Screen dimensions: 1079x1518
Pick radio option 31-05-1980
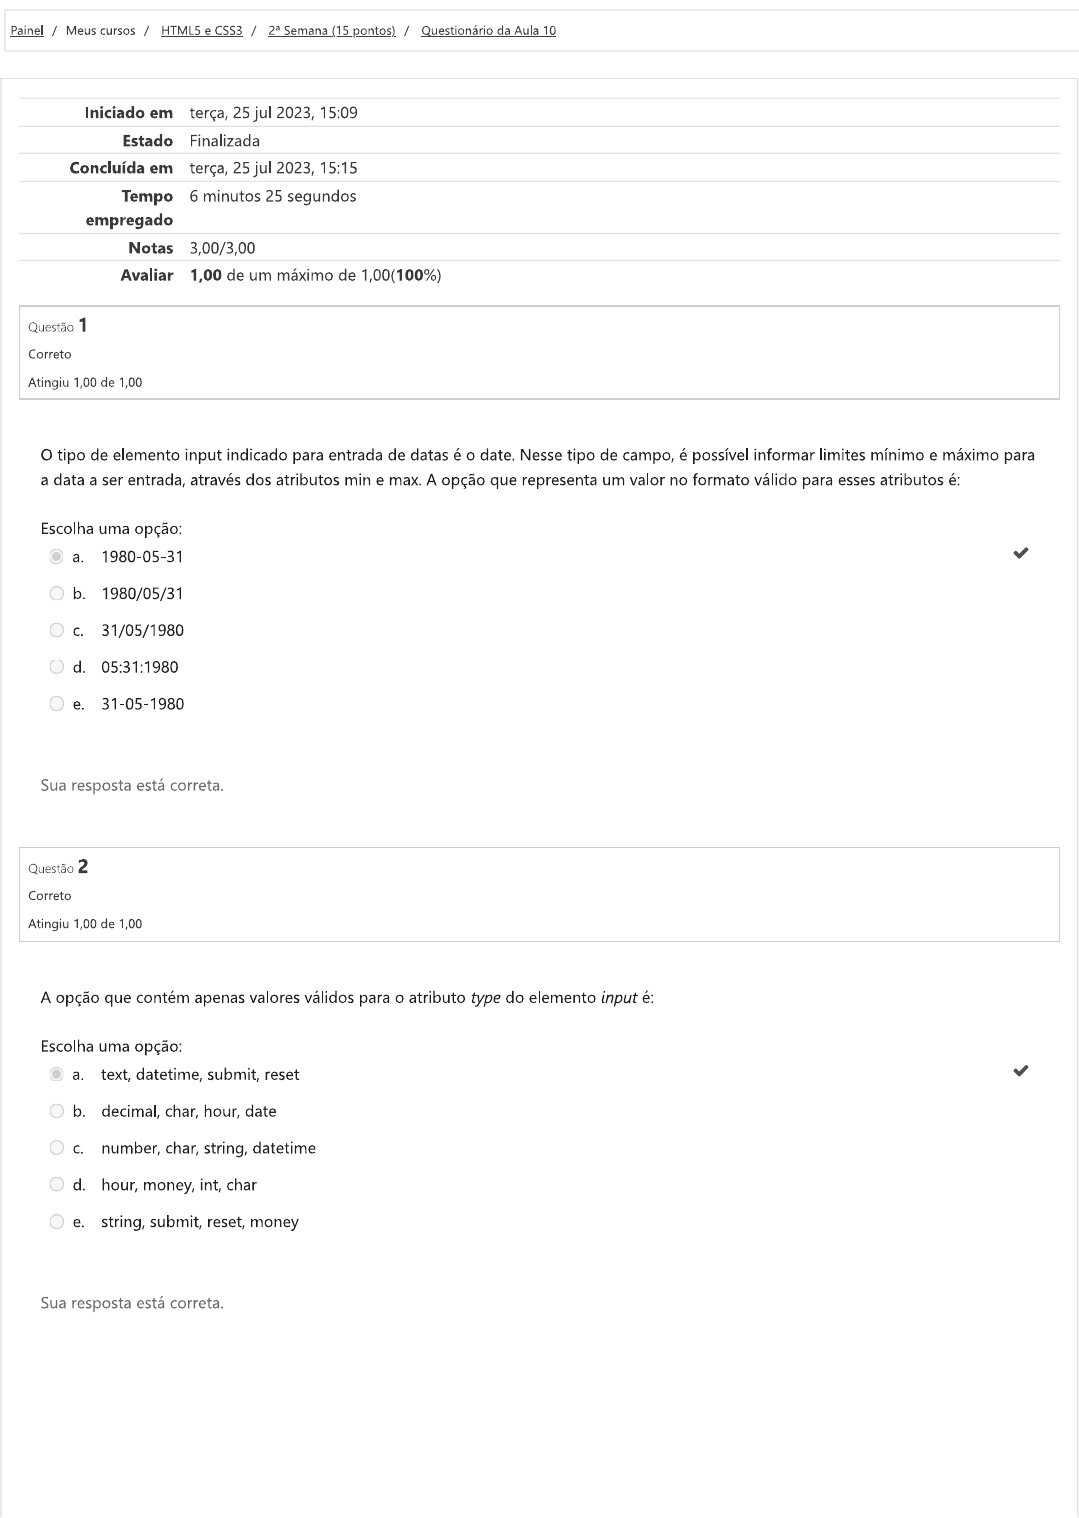pos(57,704)
